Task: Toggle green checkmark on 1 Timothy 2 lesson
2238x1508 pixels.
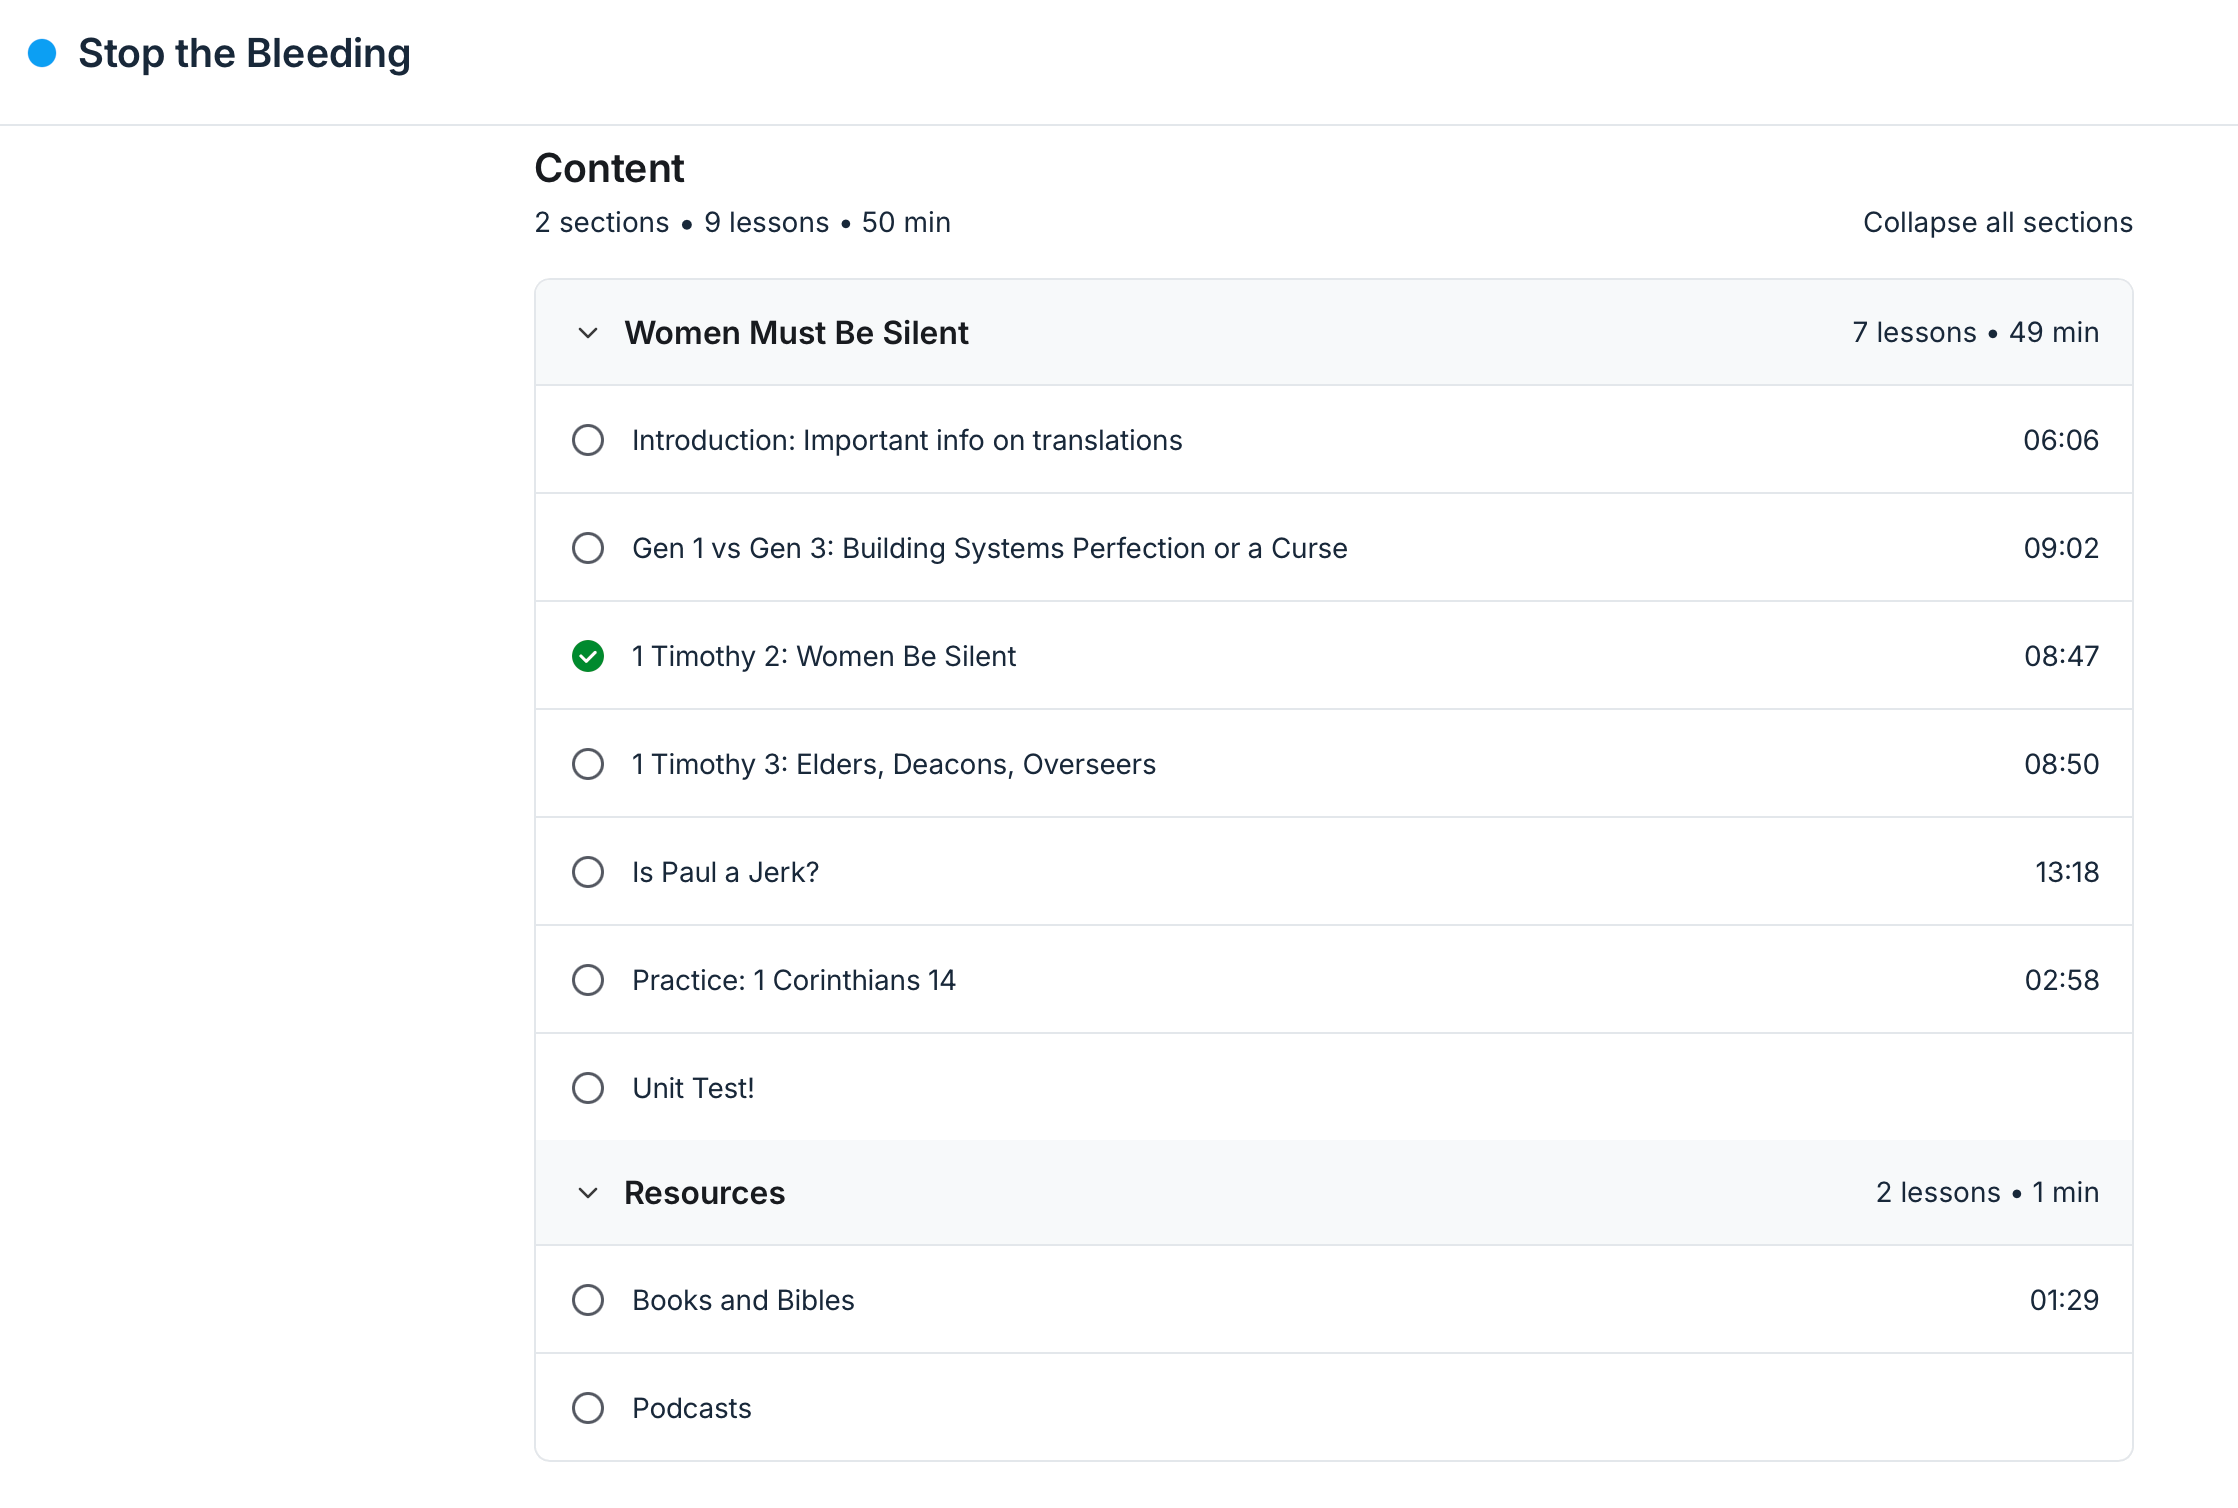Action: click(x=588, y=656)
